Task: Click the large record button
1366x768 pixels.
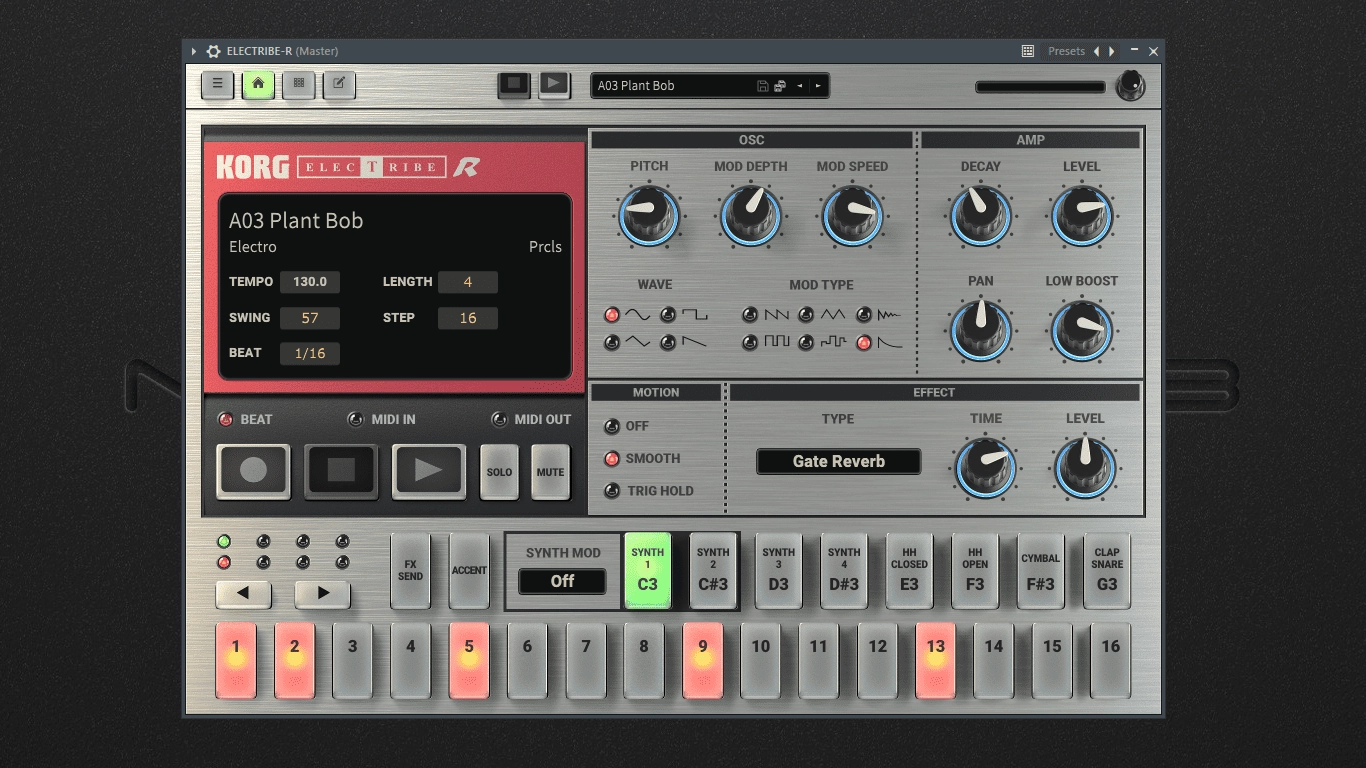Action: [253, 471]
